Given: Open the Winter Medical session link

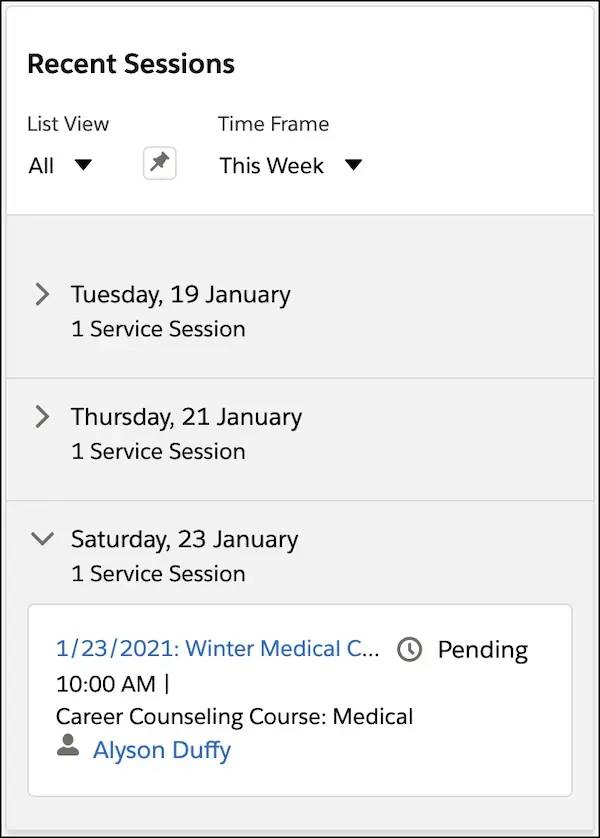Looking at the screenshot, I should 218,649.
